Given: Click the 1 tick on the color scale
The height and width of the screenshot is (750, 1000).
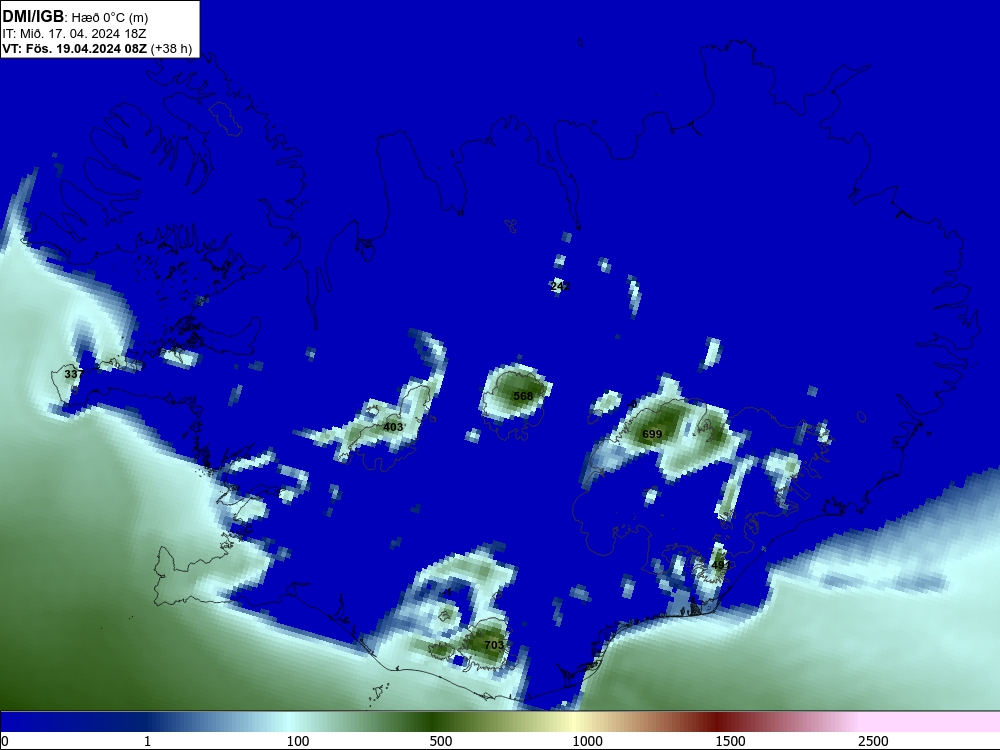Looking at the screenshot, I should 147,741.
